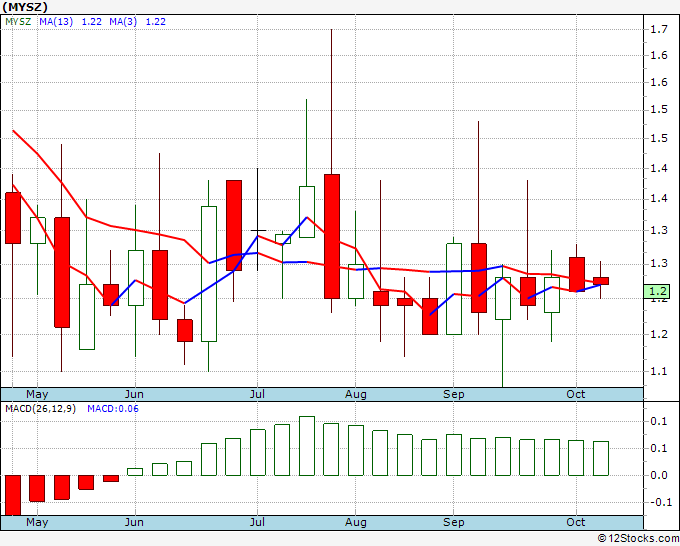Click the MACD:0.06 value label
Viewport: 680px width, 546px height.
coord(113,409)
